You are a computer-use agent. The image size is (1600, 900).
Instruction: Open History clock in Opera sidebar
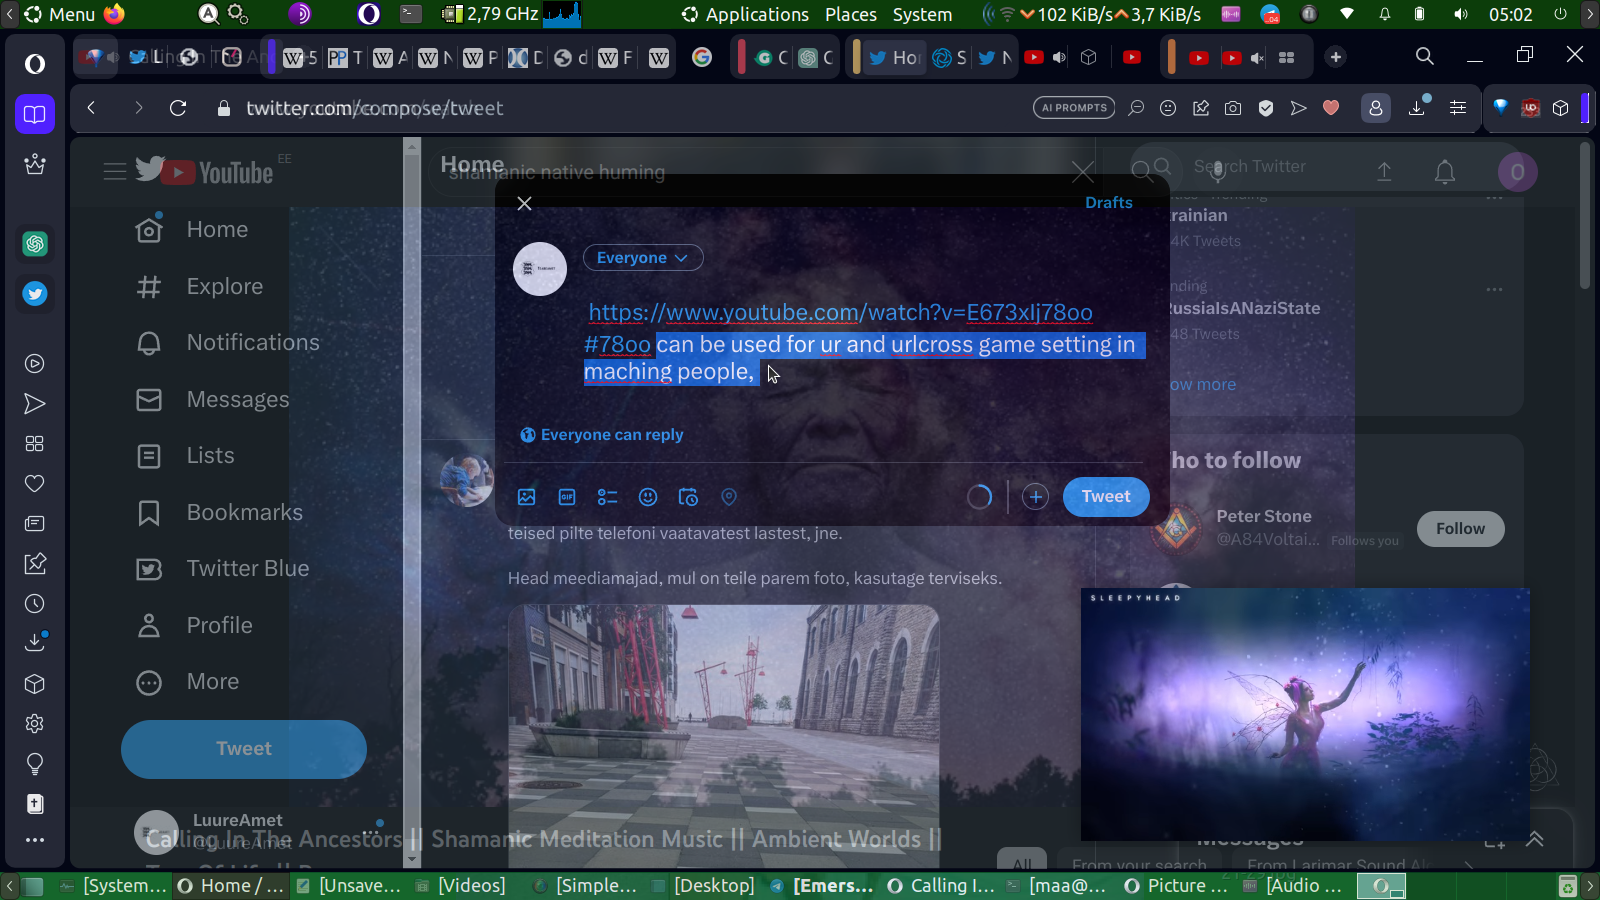coord(35,604)
